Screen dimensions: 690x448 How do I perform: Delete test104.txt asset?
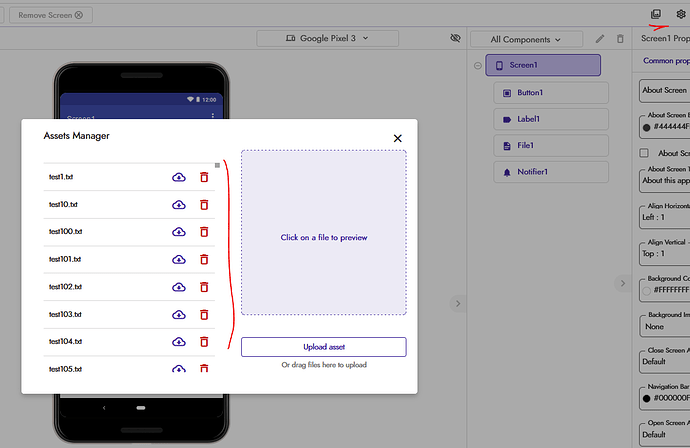[204, 342]
